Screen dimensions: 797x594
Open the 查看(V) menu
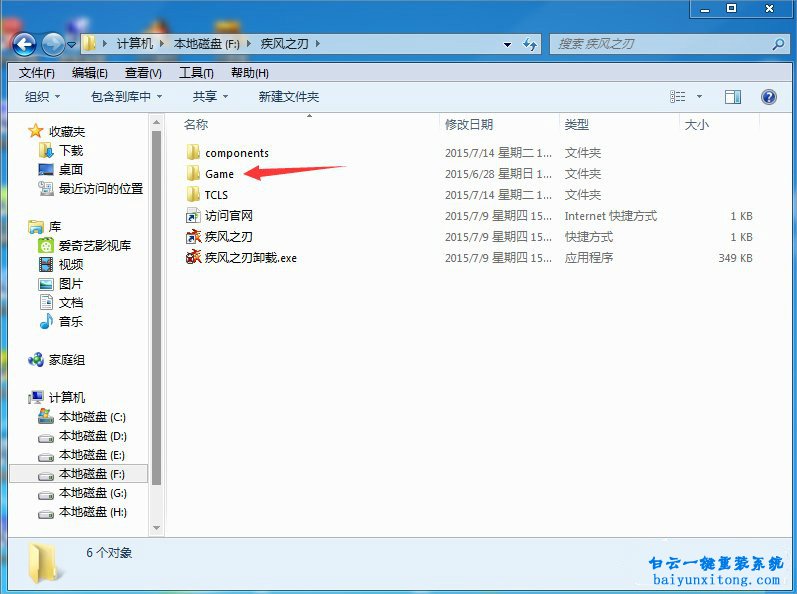(x=143, y=73)
